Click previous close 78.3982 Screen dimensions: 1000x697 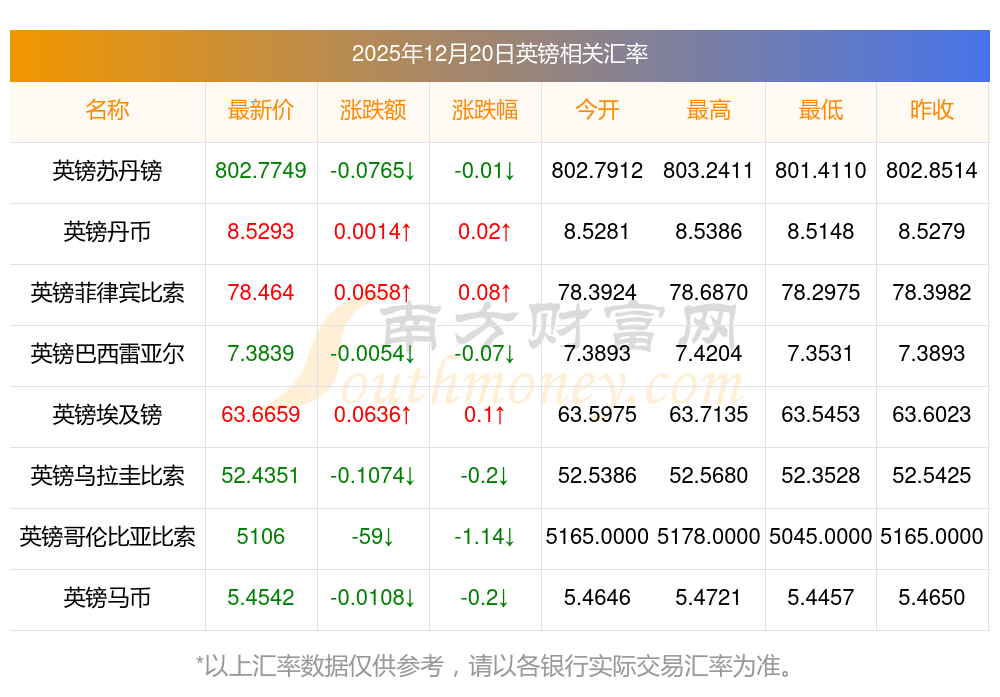pos(932,293)
